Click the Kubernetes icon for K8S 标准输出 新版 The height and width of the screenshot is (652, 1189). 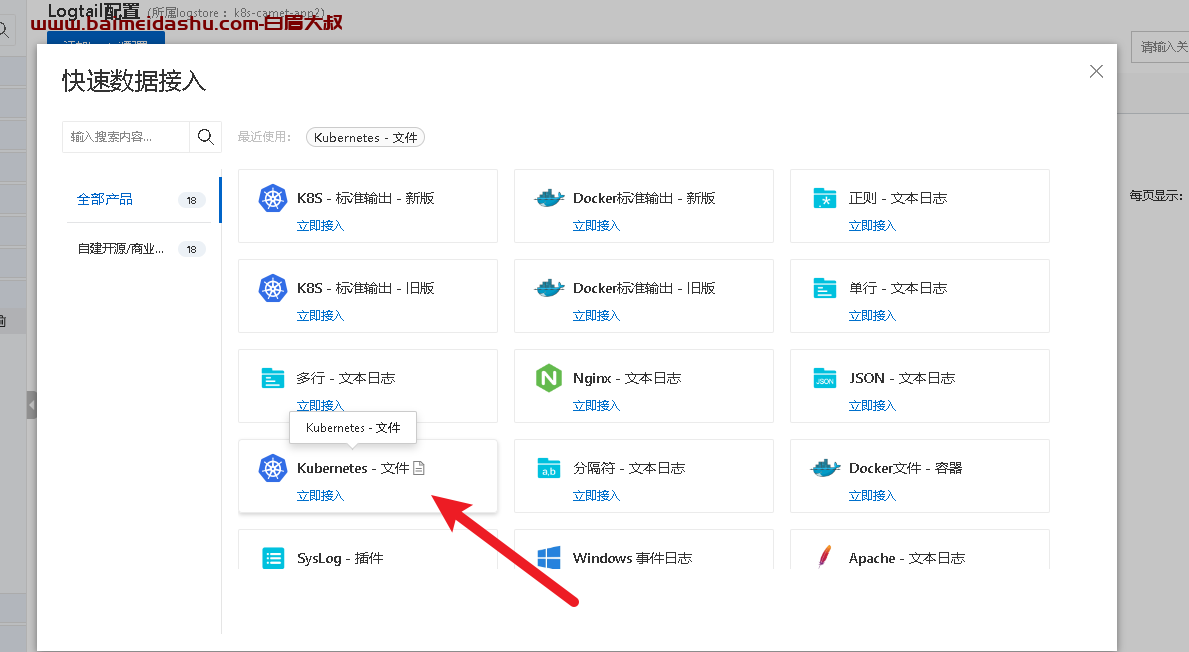click(272, 198)
